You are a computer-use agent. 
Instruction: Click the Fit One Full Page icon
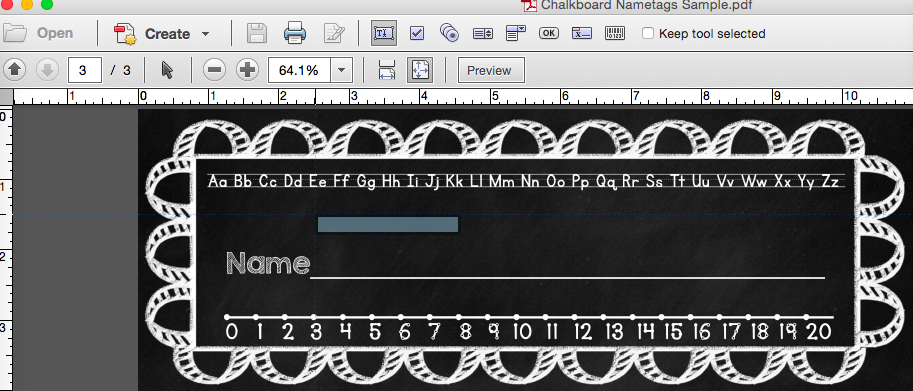coord(419,70)
